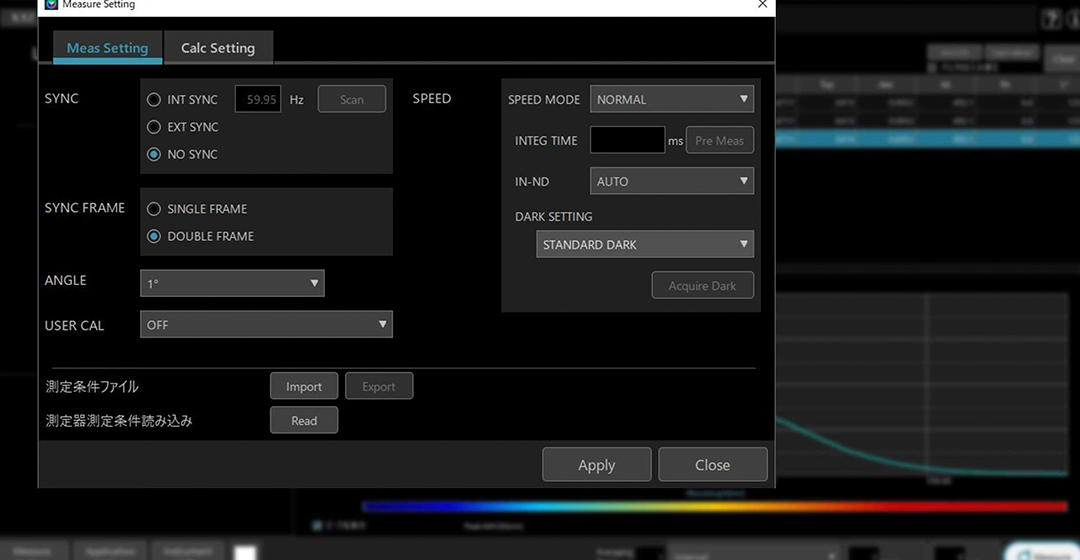Viewport: 1080px width, 560px height.
Task: Close the Measure Setting window with X
Action: [763, 5]
